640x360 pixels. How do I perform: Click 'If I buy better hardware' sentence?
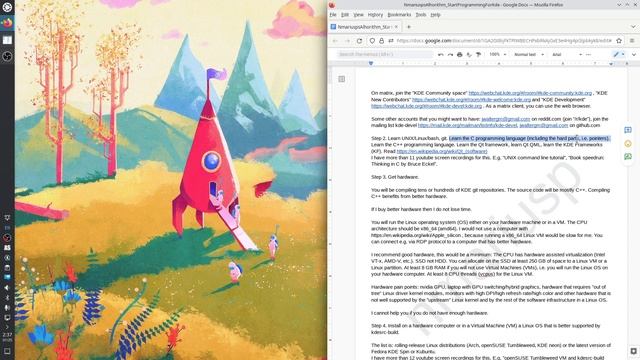click(421, 209)
